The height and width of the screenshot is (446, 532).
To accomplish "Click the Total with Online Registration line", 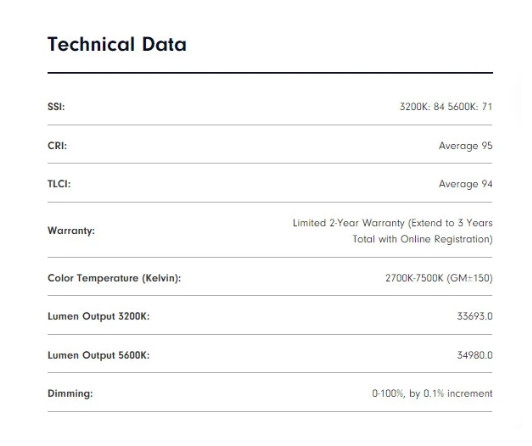I will pyautogui.click(x=422, y=239).
